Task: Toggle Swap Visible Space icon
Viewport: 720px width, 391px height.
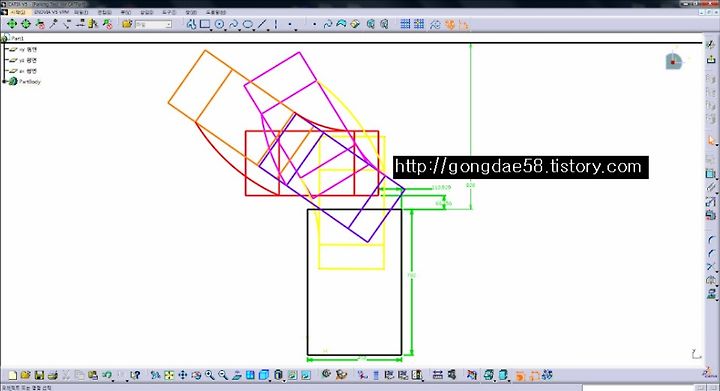Action: click(x=306, y=375)
